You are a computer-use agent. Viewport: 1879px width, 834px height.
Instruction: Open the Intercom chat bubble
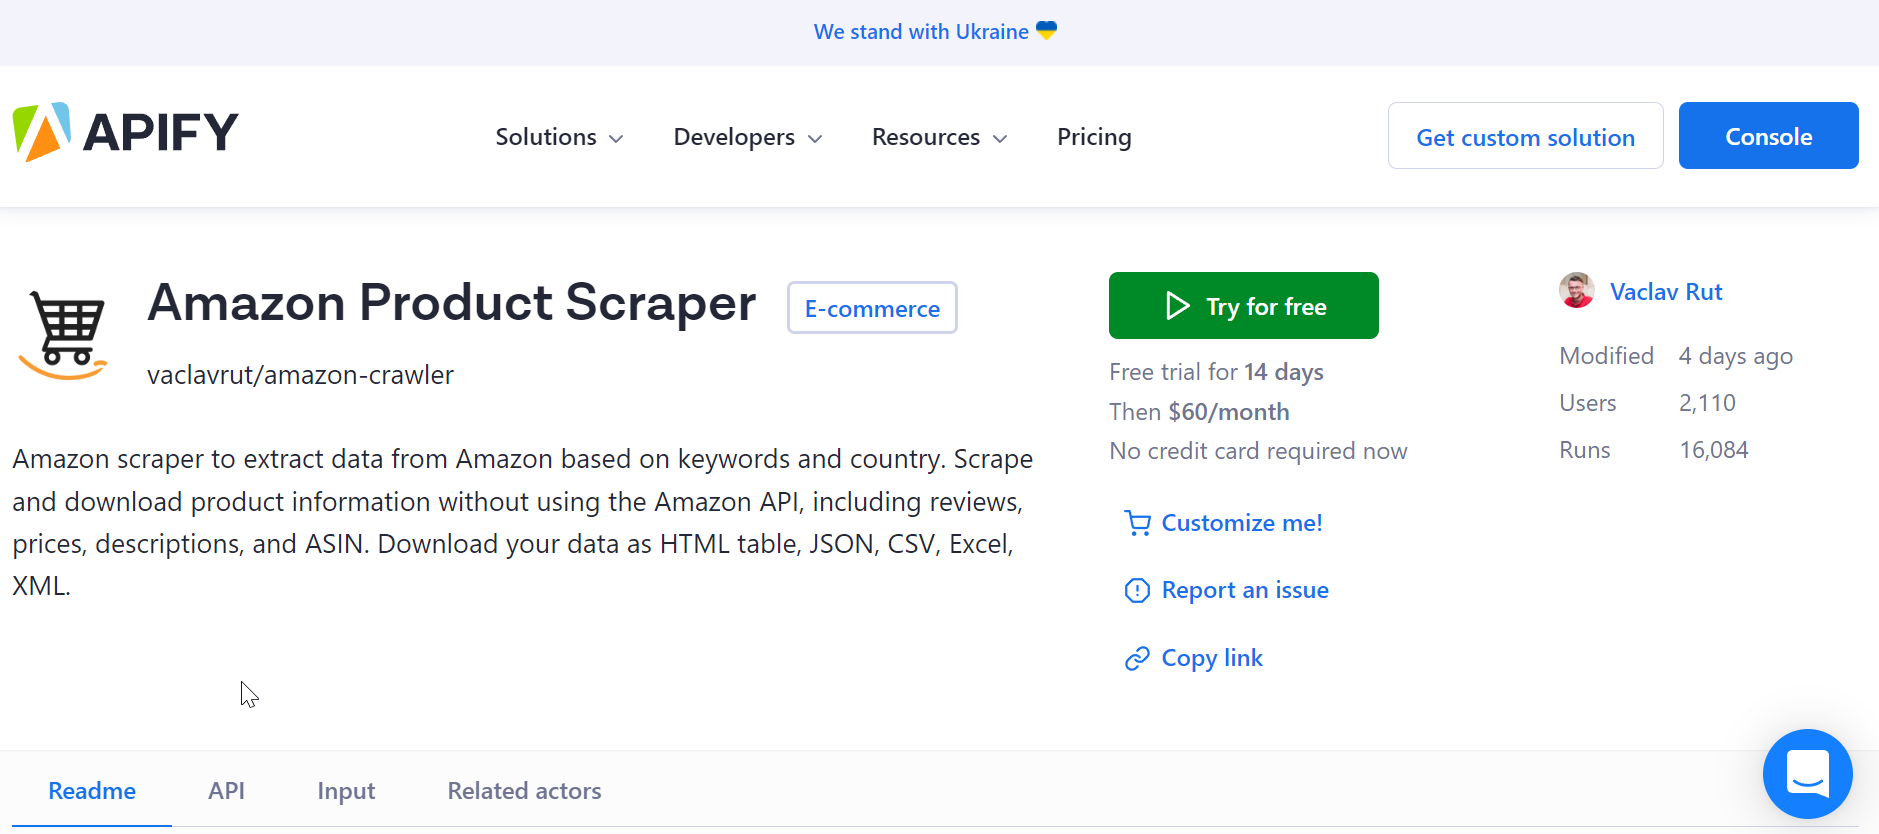[1807, 773]
